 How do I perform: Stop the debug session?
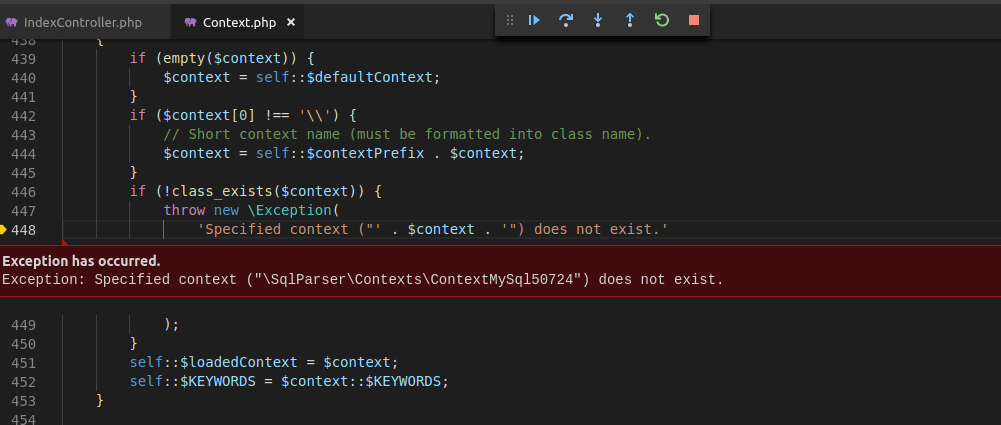[693, 20]
